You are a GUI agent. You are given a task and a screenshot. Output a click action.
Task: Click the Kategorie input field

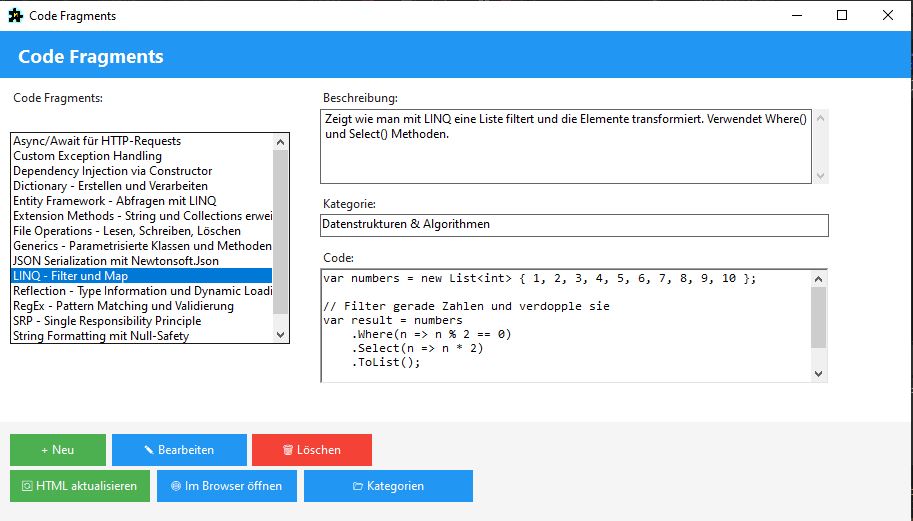pos(574,225)
